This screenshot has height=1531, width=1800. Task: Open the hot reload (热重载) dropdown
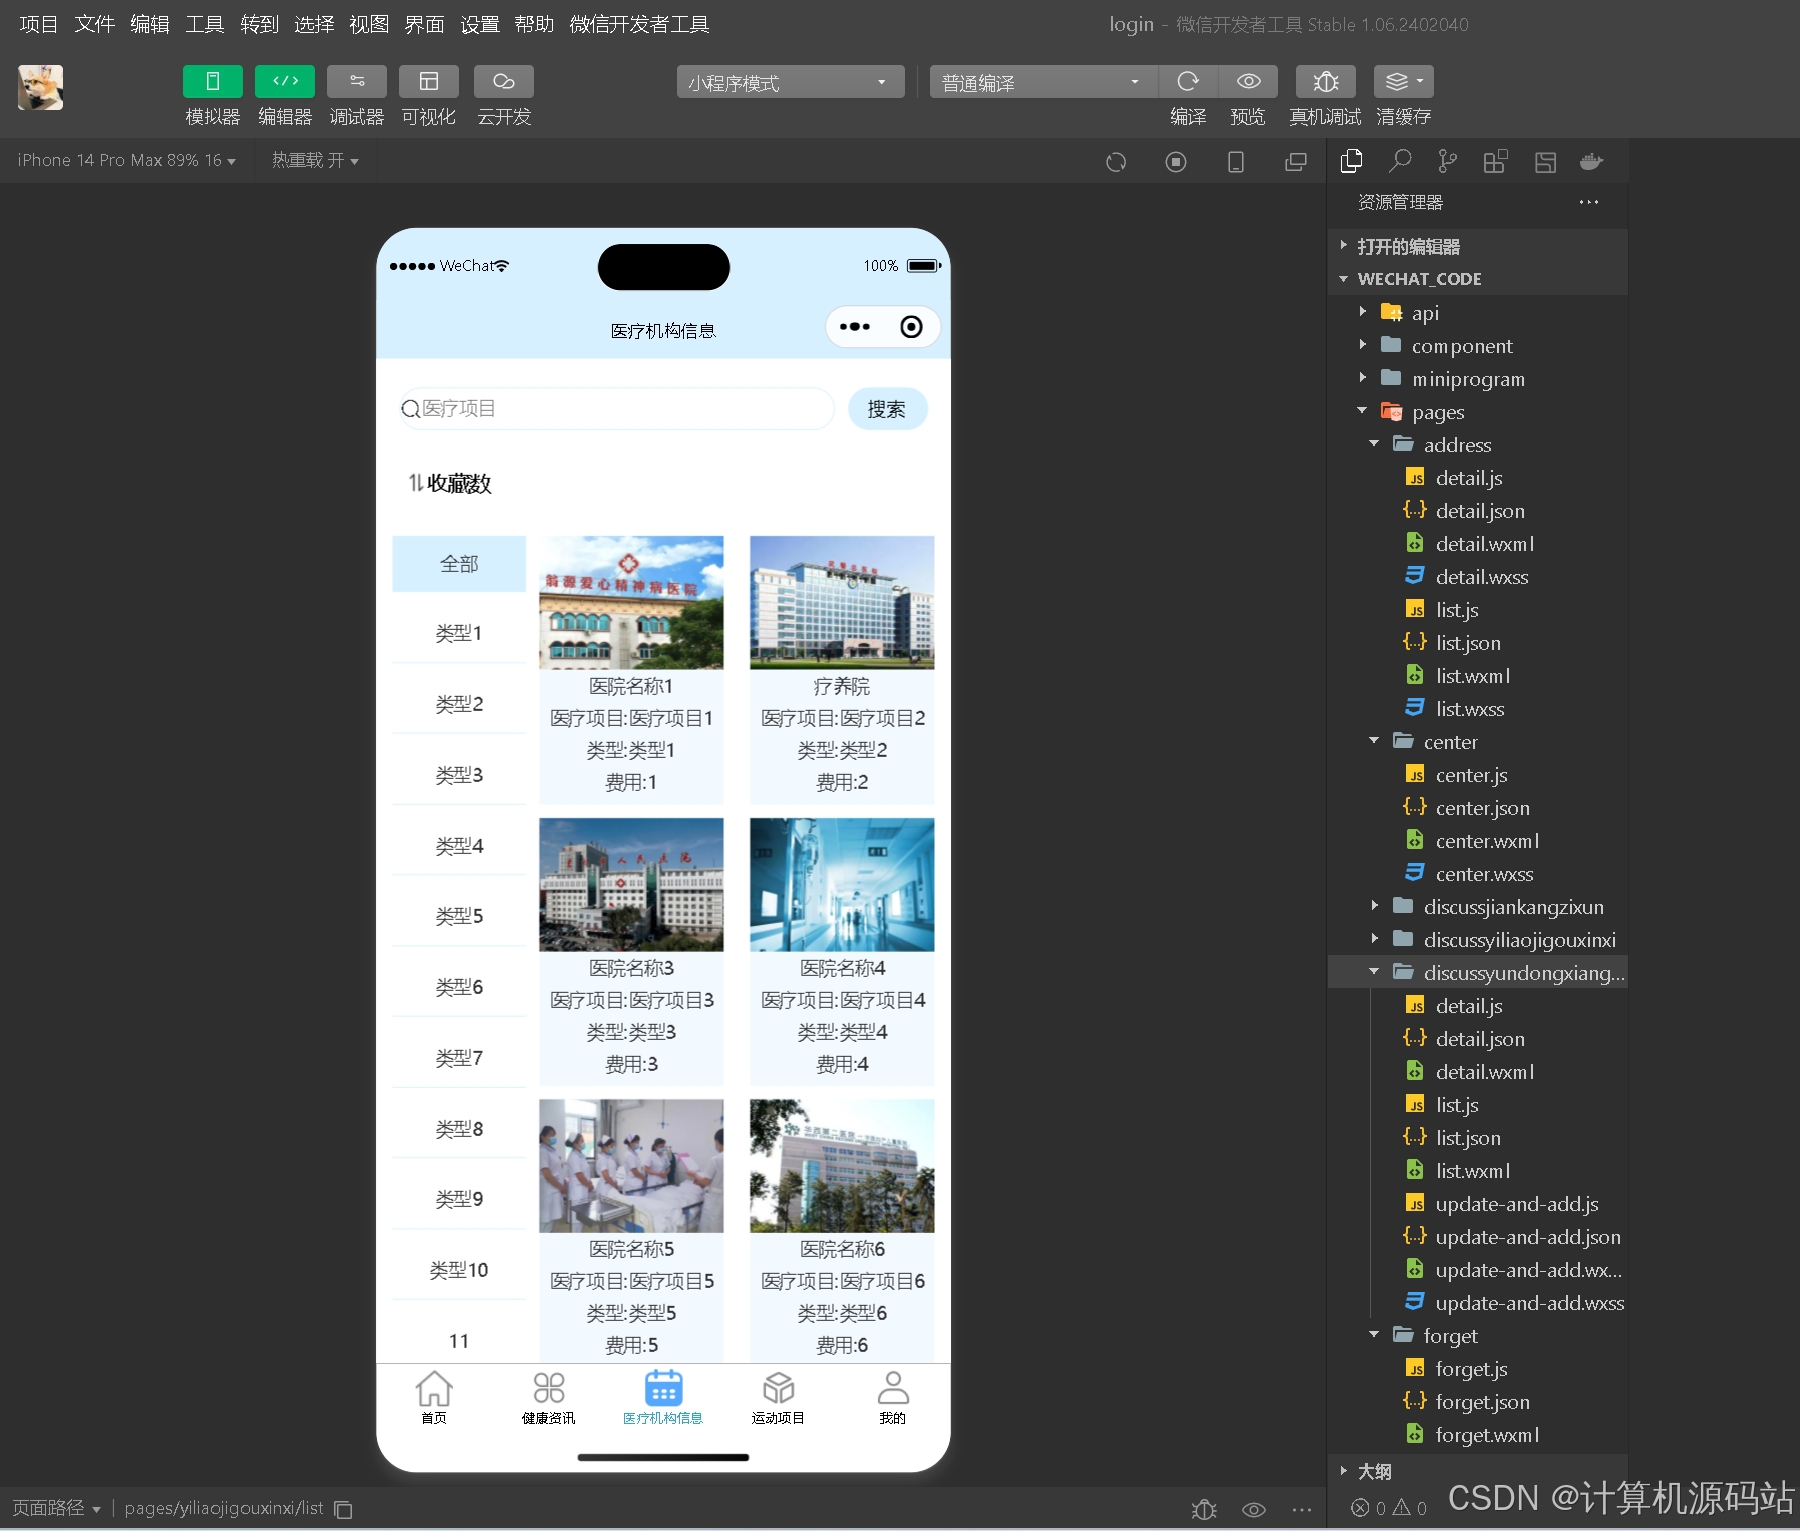point(315,160)
